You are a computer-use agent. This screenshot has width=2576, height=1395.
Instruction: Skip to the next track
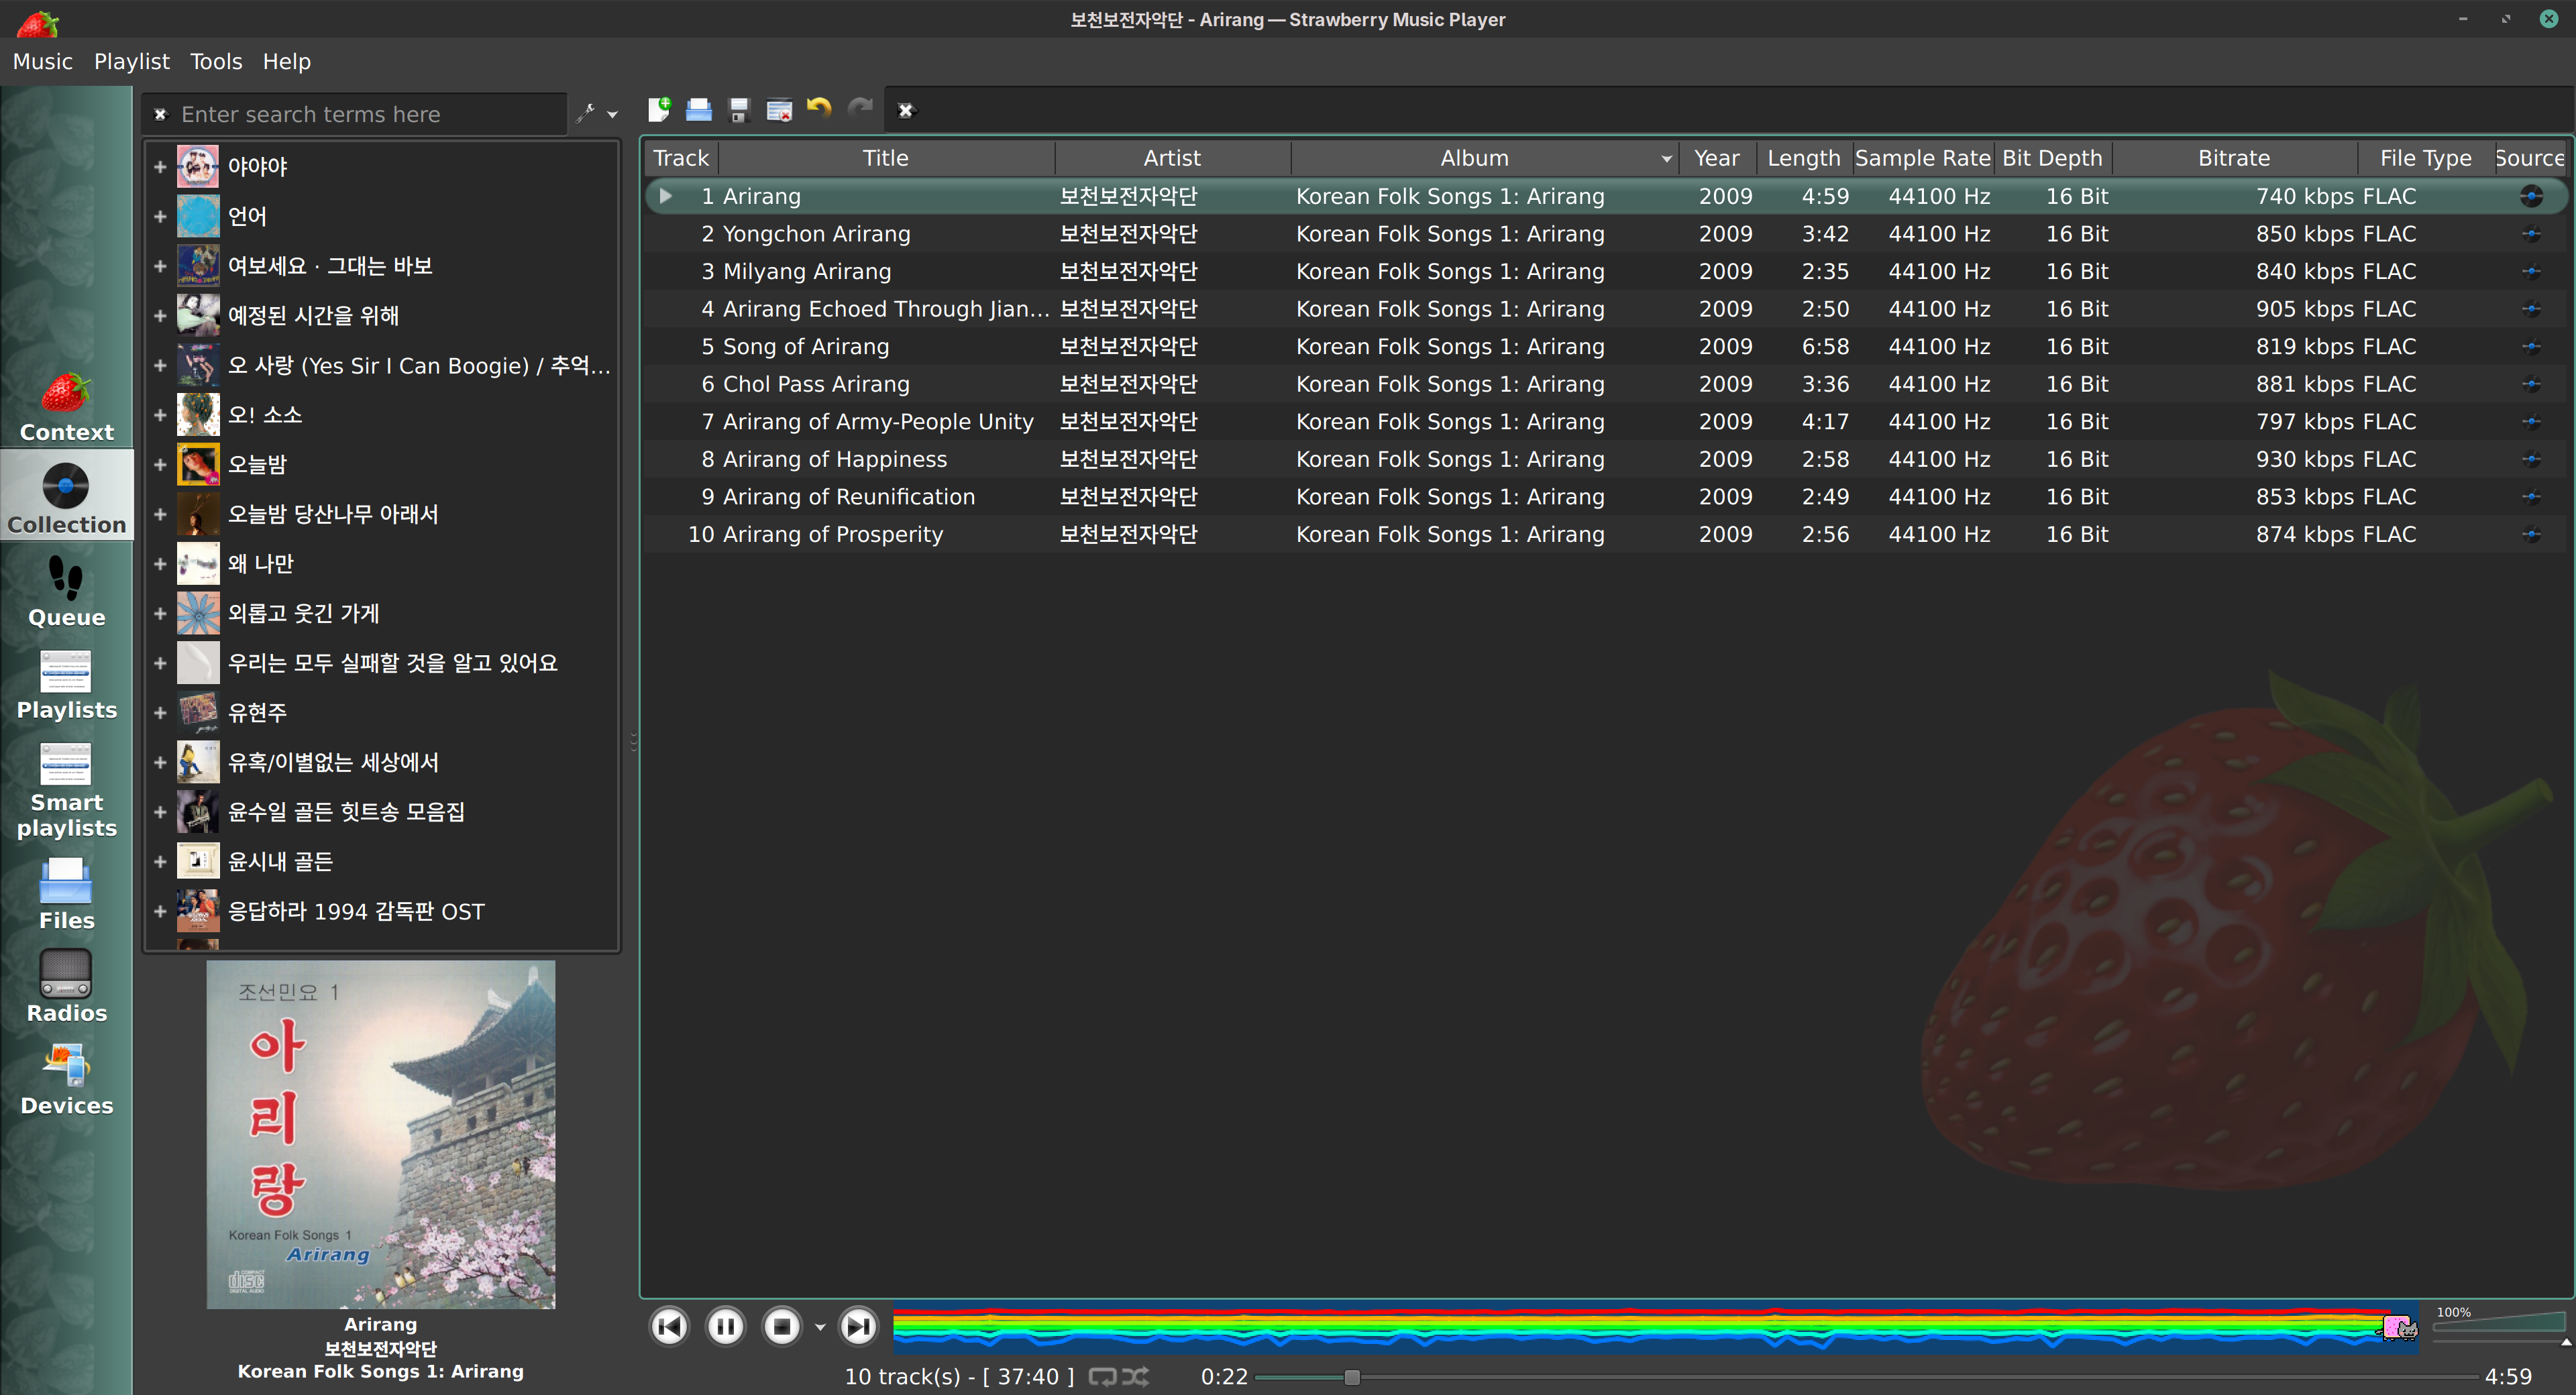click(857, 1326)
